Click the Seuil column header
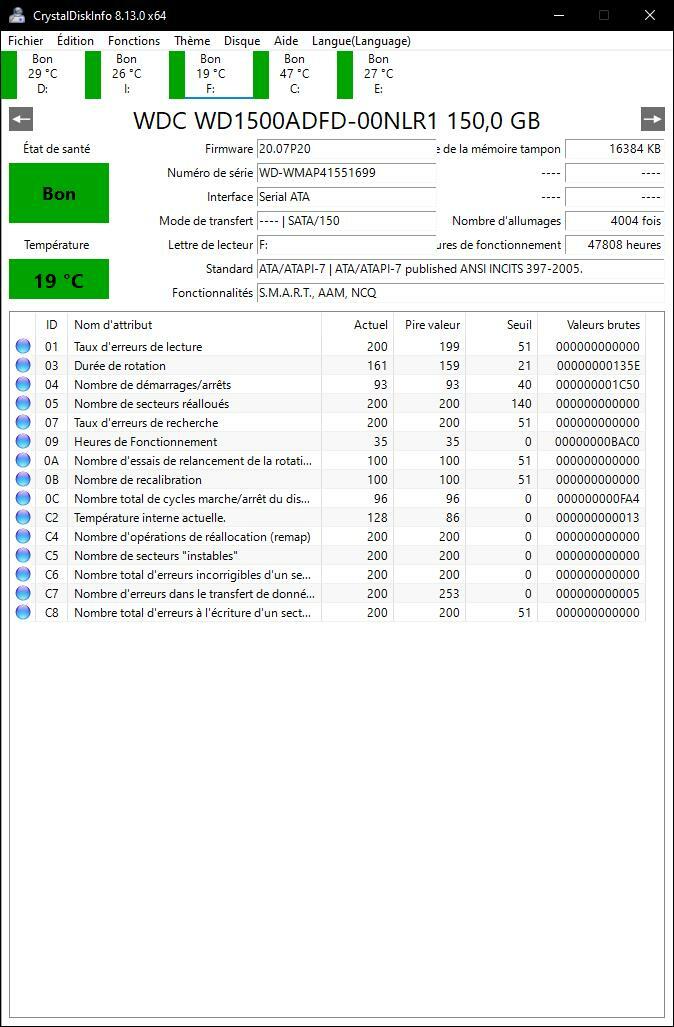The image size is (674, 1027). [x=502, y=325]
